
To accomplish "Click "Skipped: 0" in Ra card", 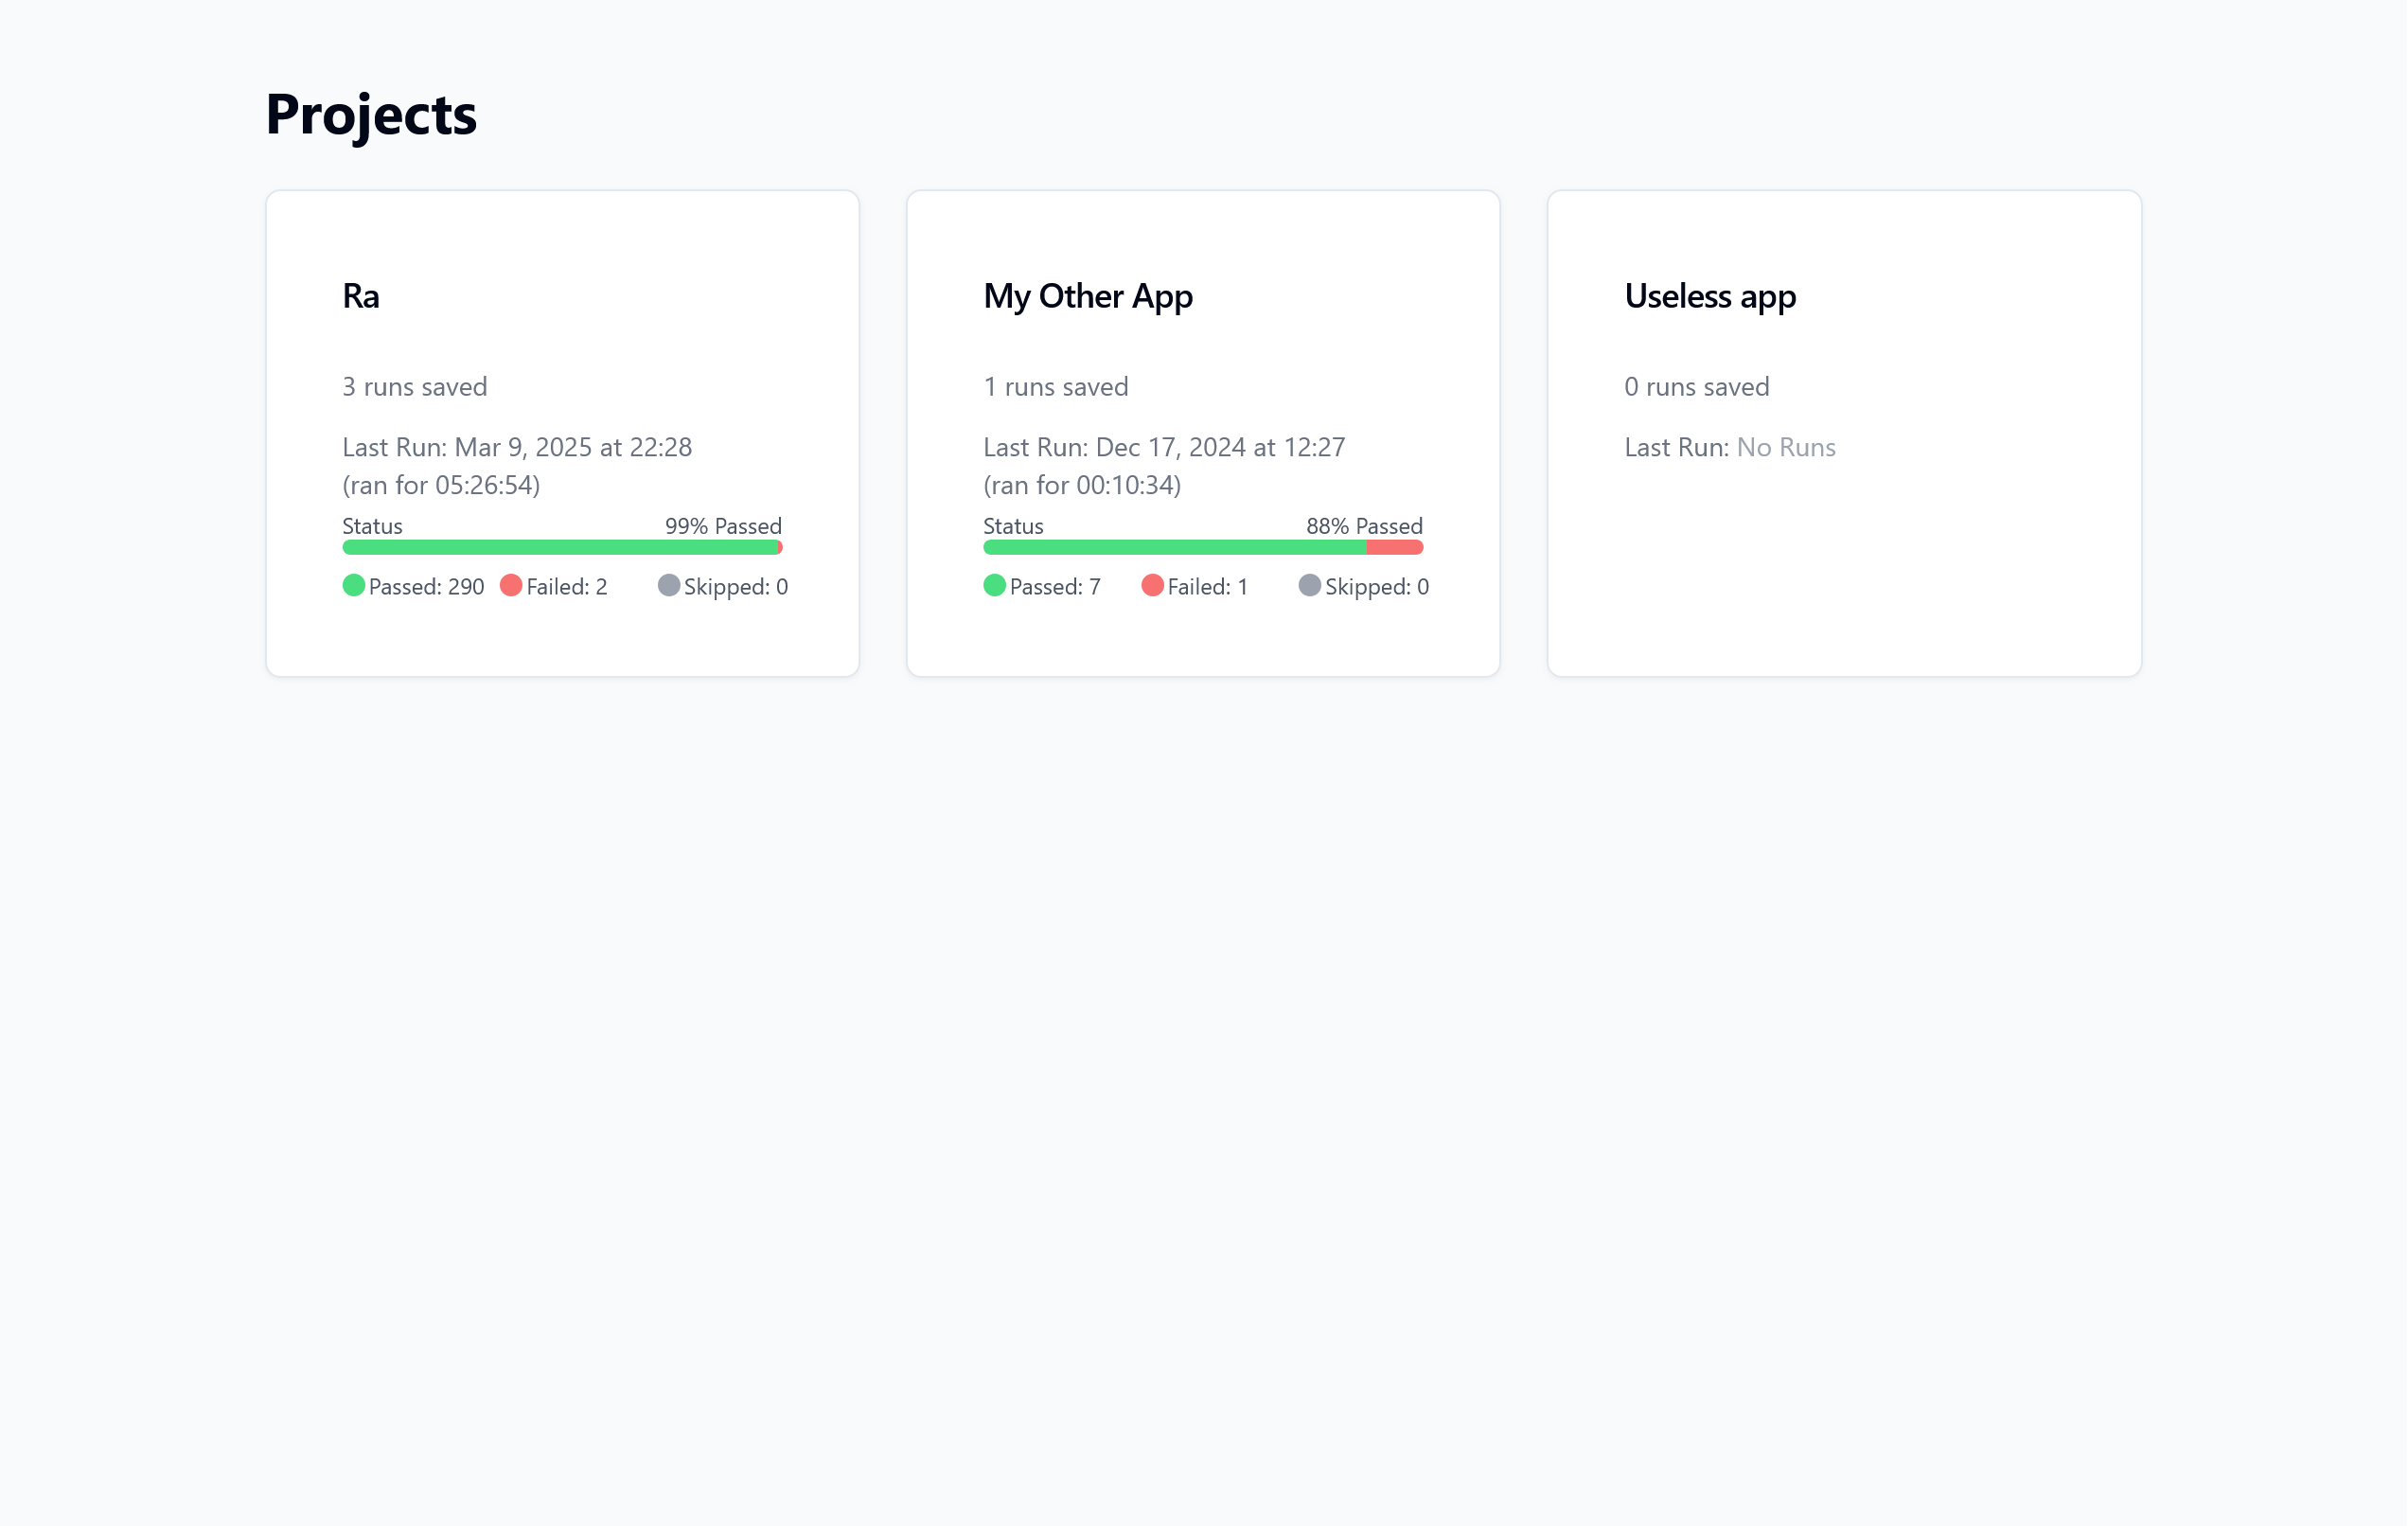I will tap(736, 587).
